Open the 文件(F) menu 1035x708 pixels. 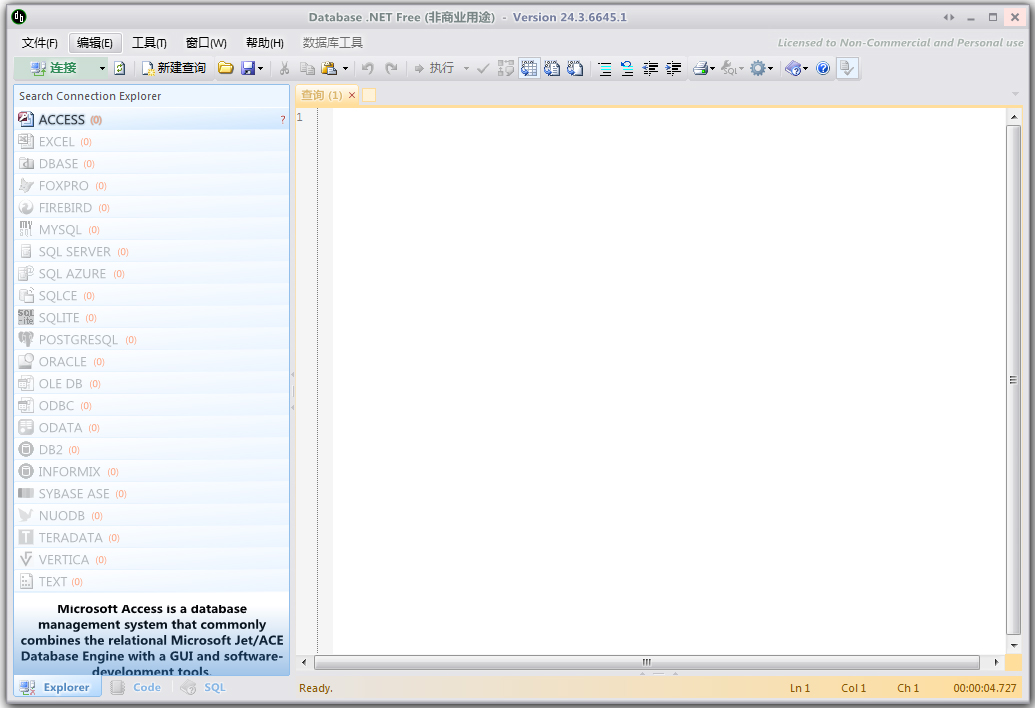pyautogui.click(x=40, y=43)
